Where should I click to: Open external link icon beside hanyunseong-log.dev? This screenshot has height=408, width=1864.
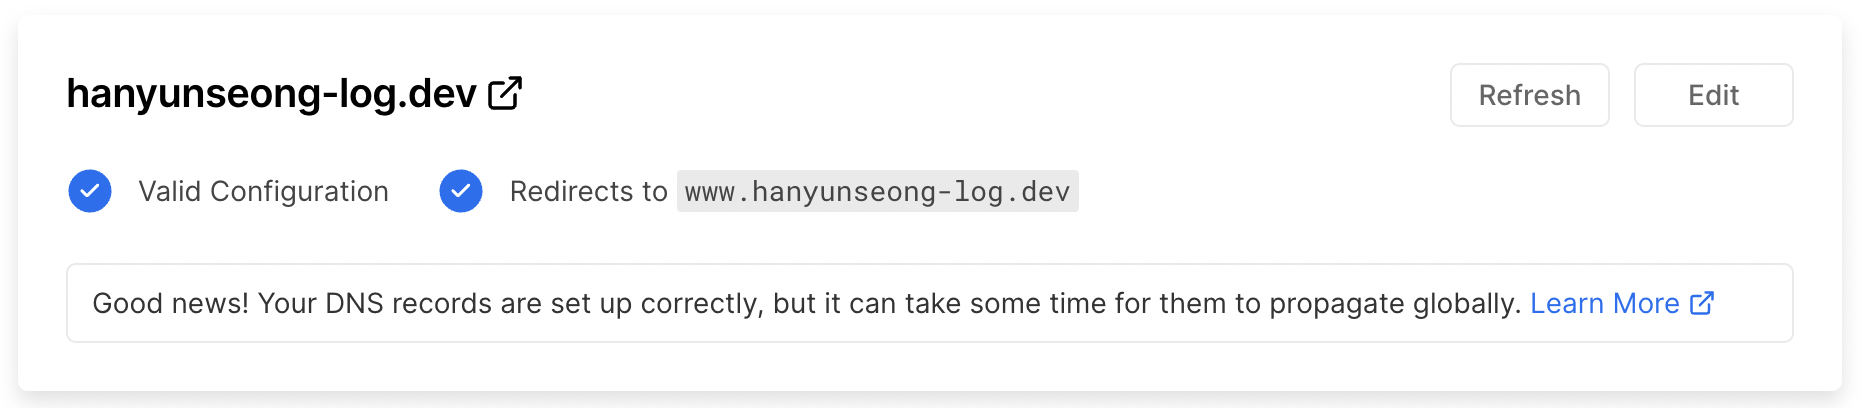[x=505, y=93]
